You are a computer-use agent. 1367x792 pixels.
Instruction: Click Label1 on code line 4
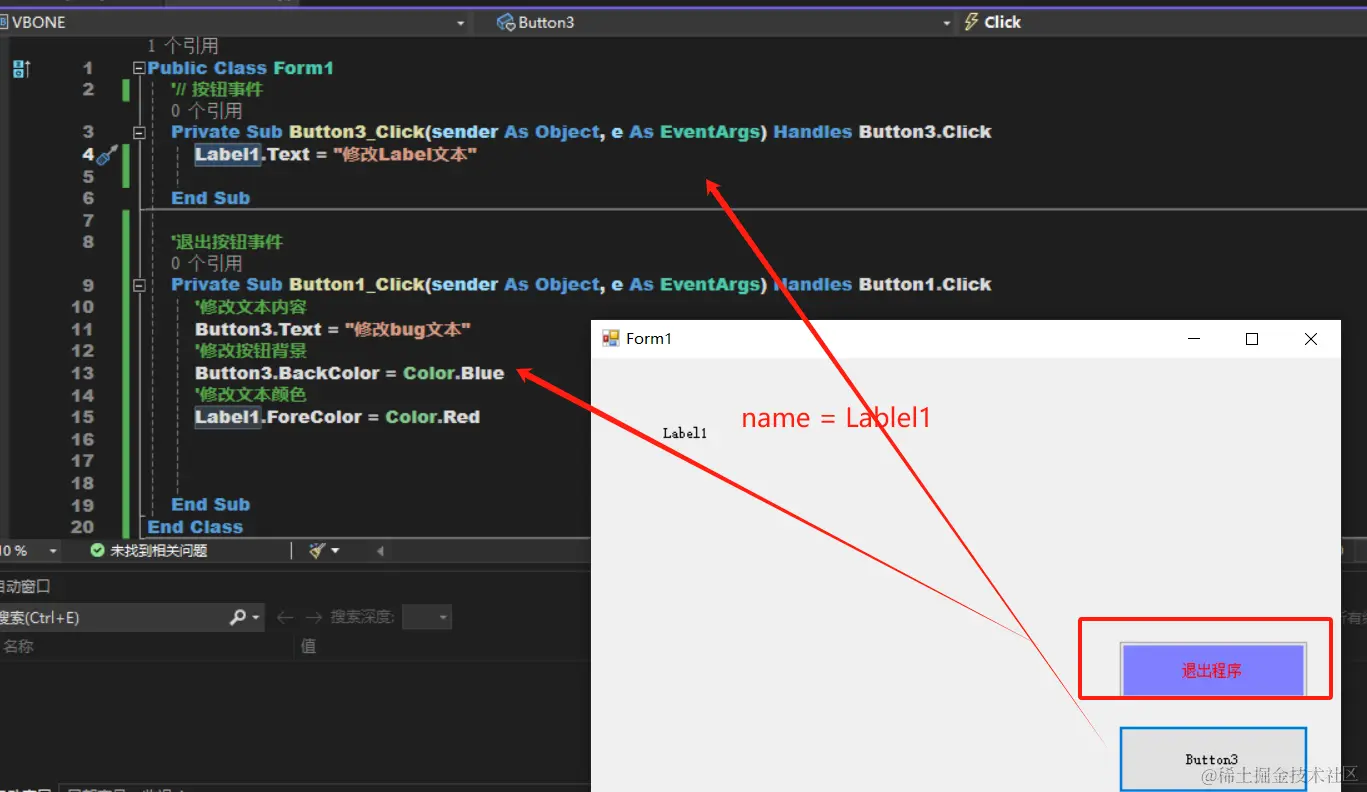click(x=227, y=154)
